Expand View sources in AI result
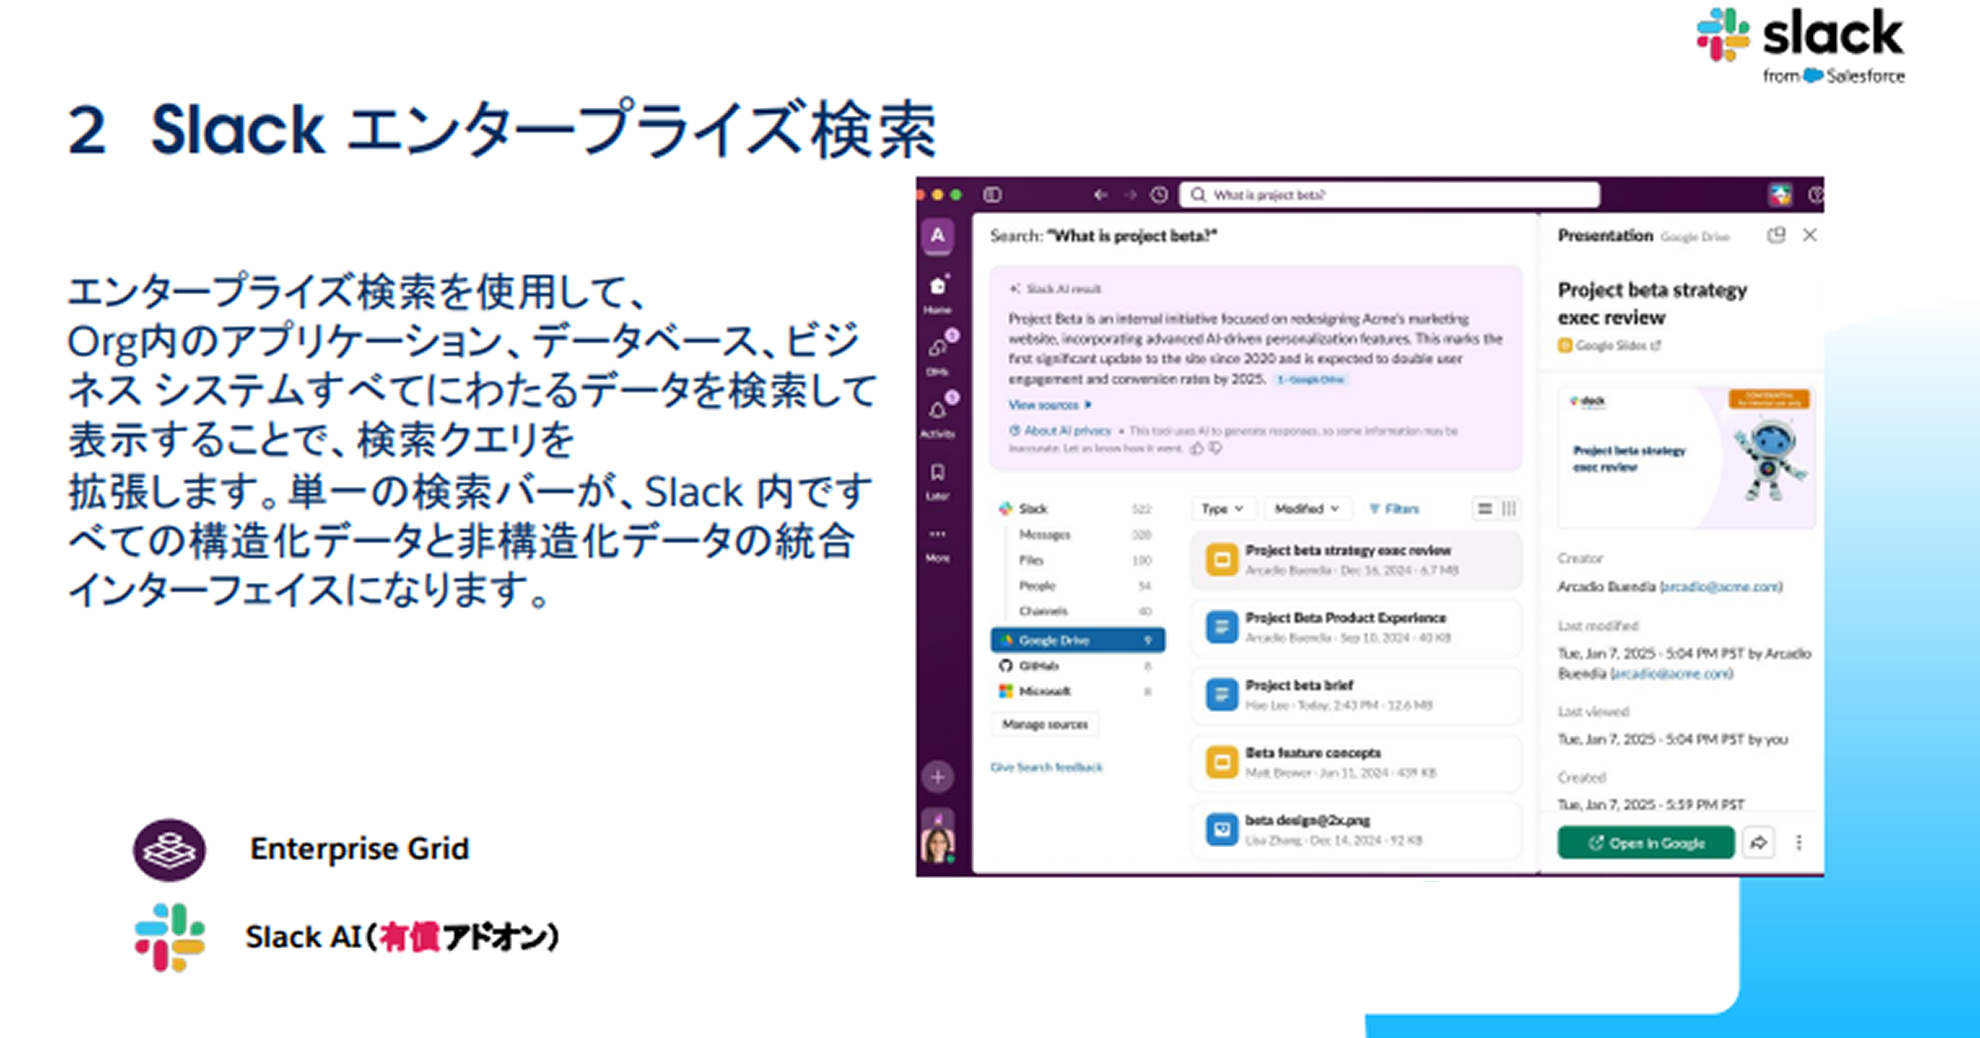Image resolution: width=1980 pixels, height=1038 pixels. 1049,405
